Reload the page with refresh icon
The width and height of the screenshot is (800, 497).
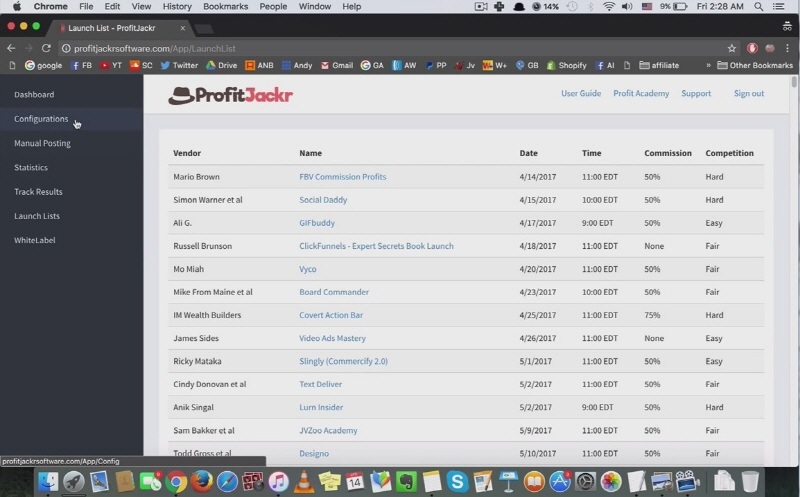point(46,48)
